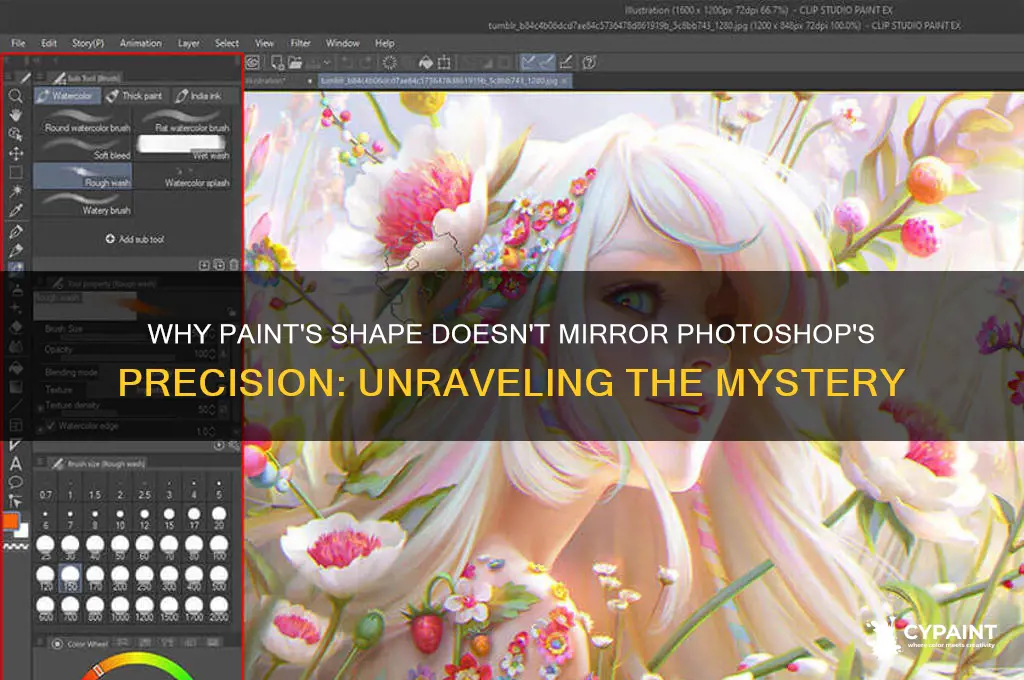Click the transparent color checker swatch

[16, 545]
